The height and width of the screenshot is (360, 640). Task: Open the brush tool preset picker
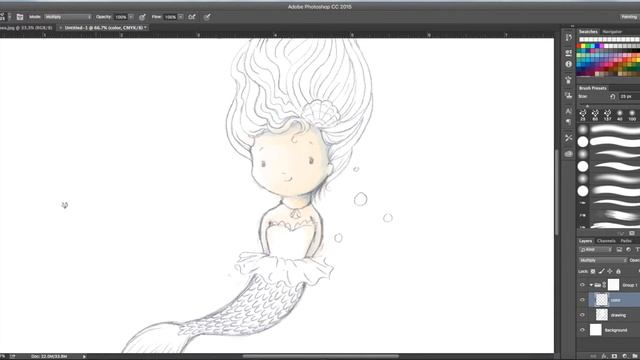(3, 17)
